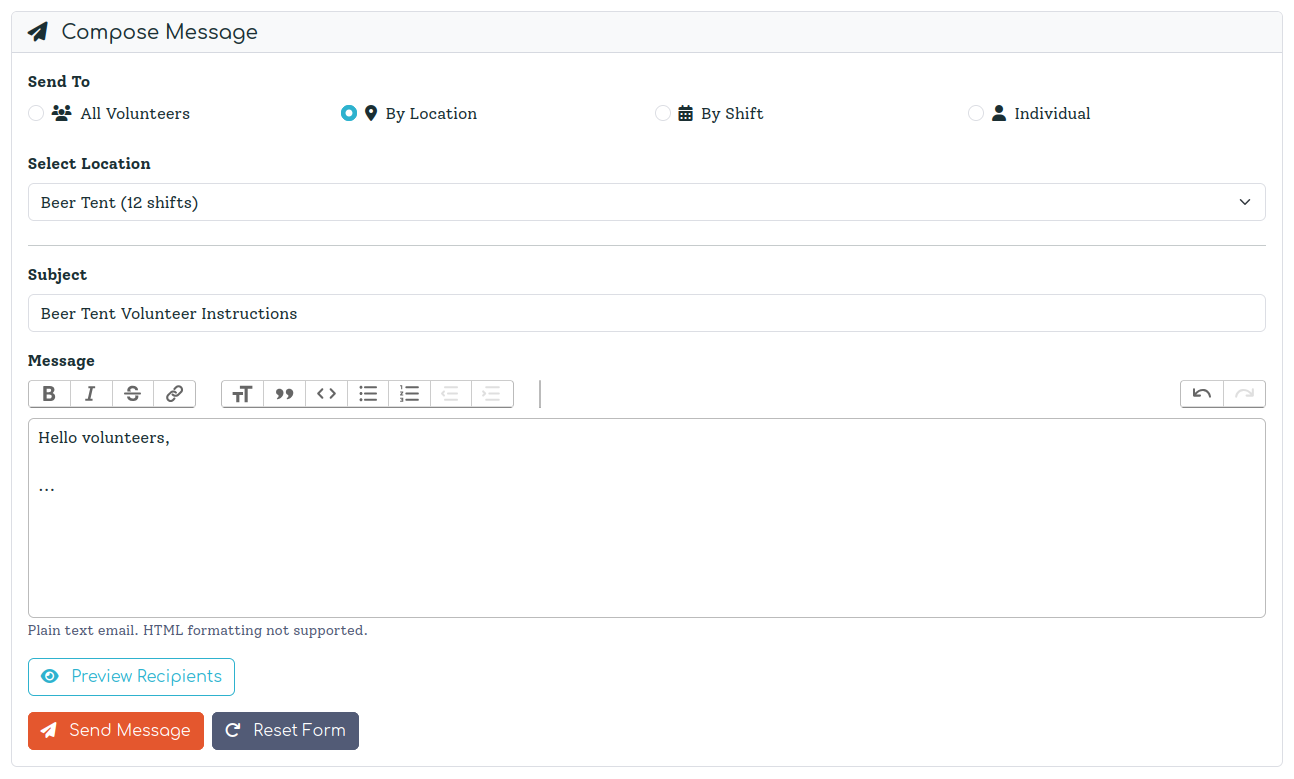
Task: Open the text size (TT) formatting option
Action: (241, 393)
